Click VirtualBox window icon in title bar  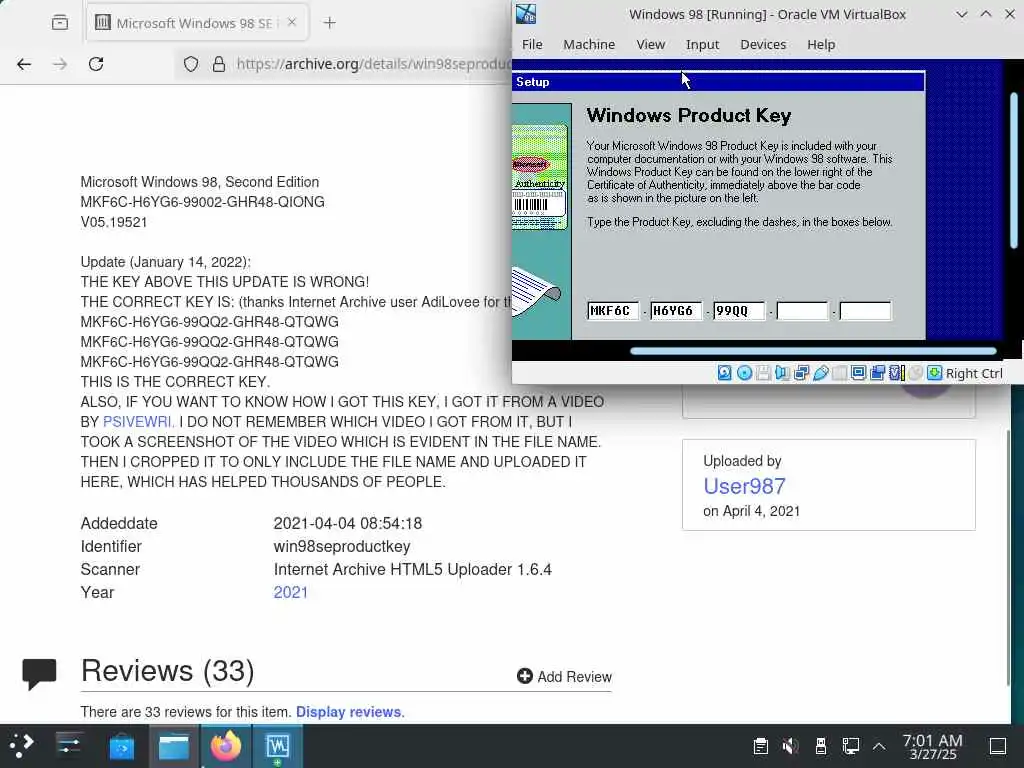526,14
